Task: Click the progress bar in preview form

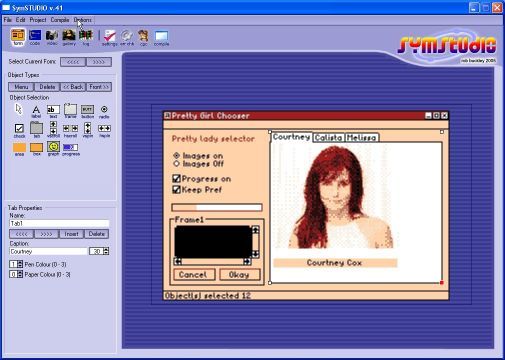Action: pos(217,208)
